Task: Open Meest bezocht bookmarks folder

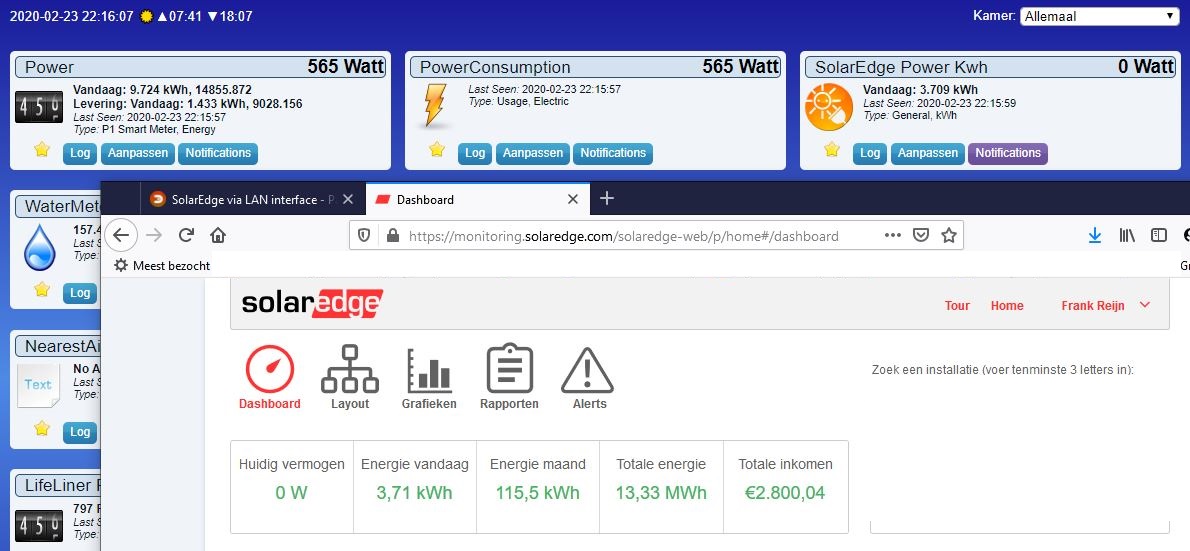Action: coord(162,266)
